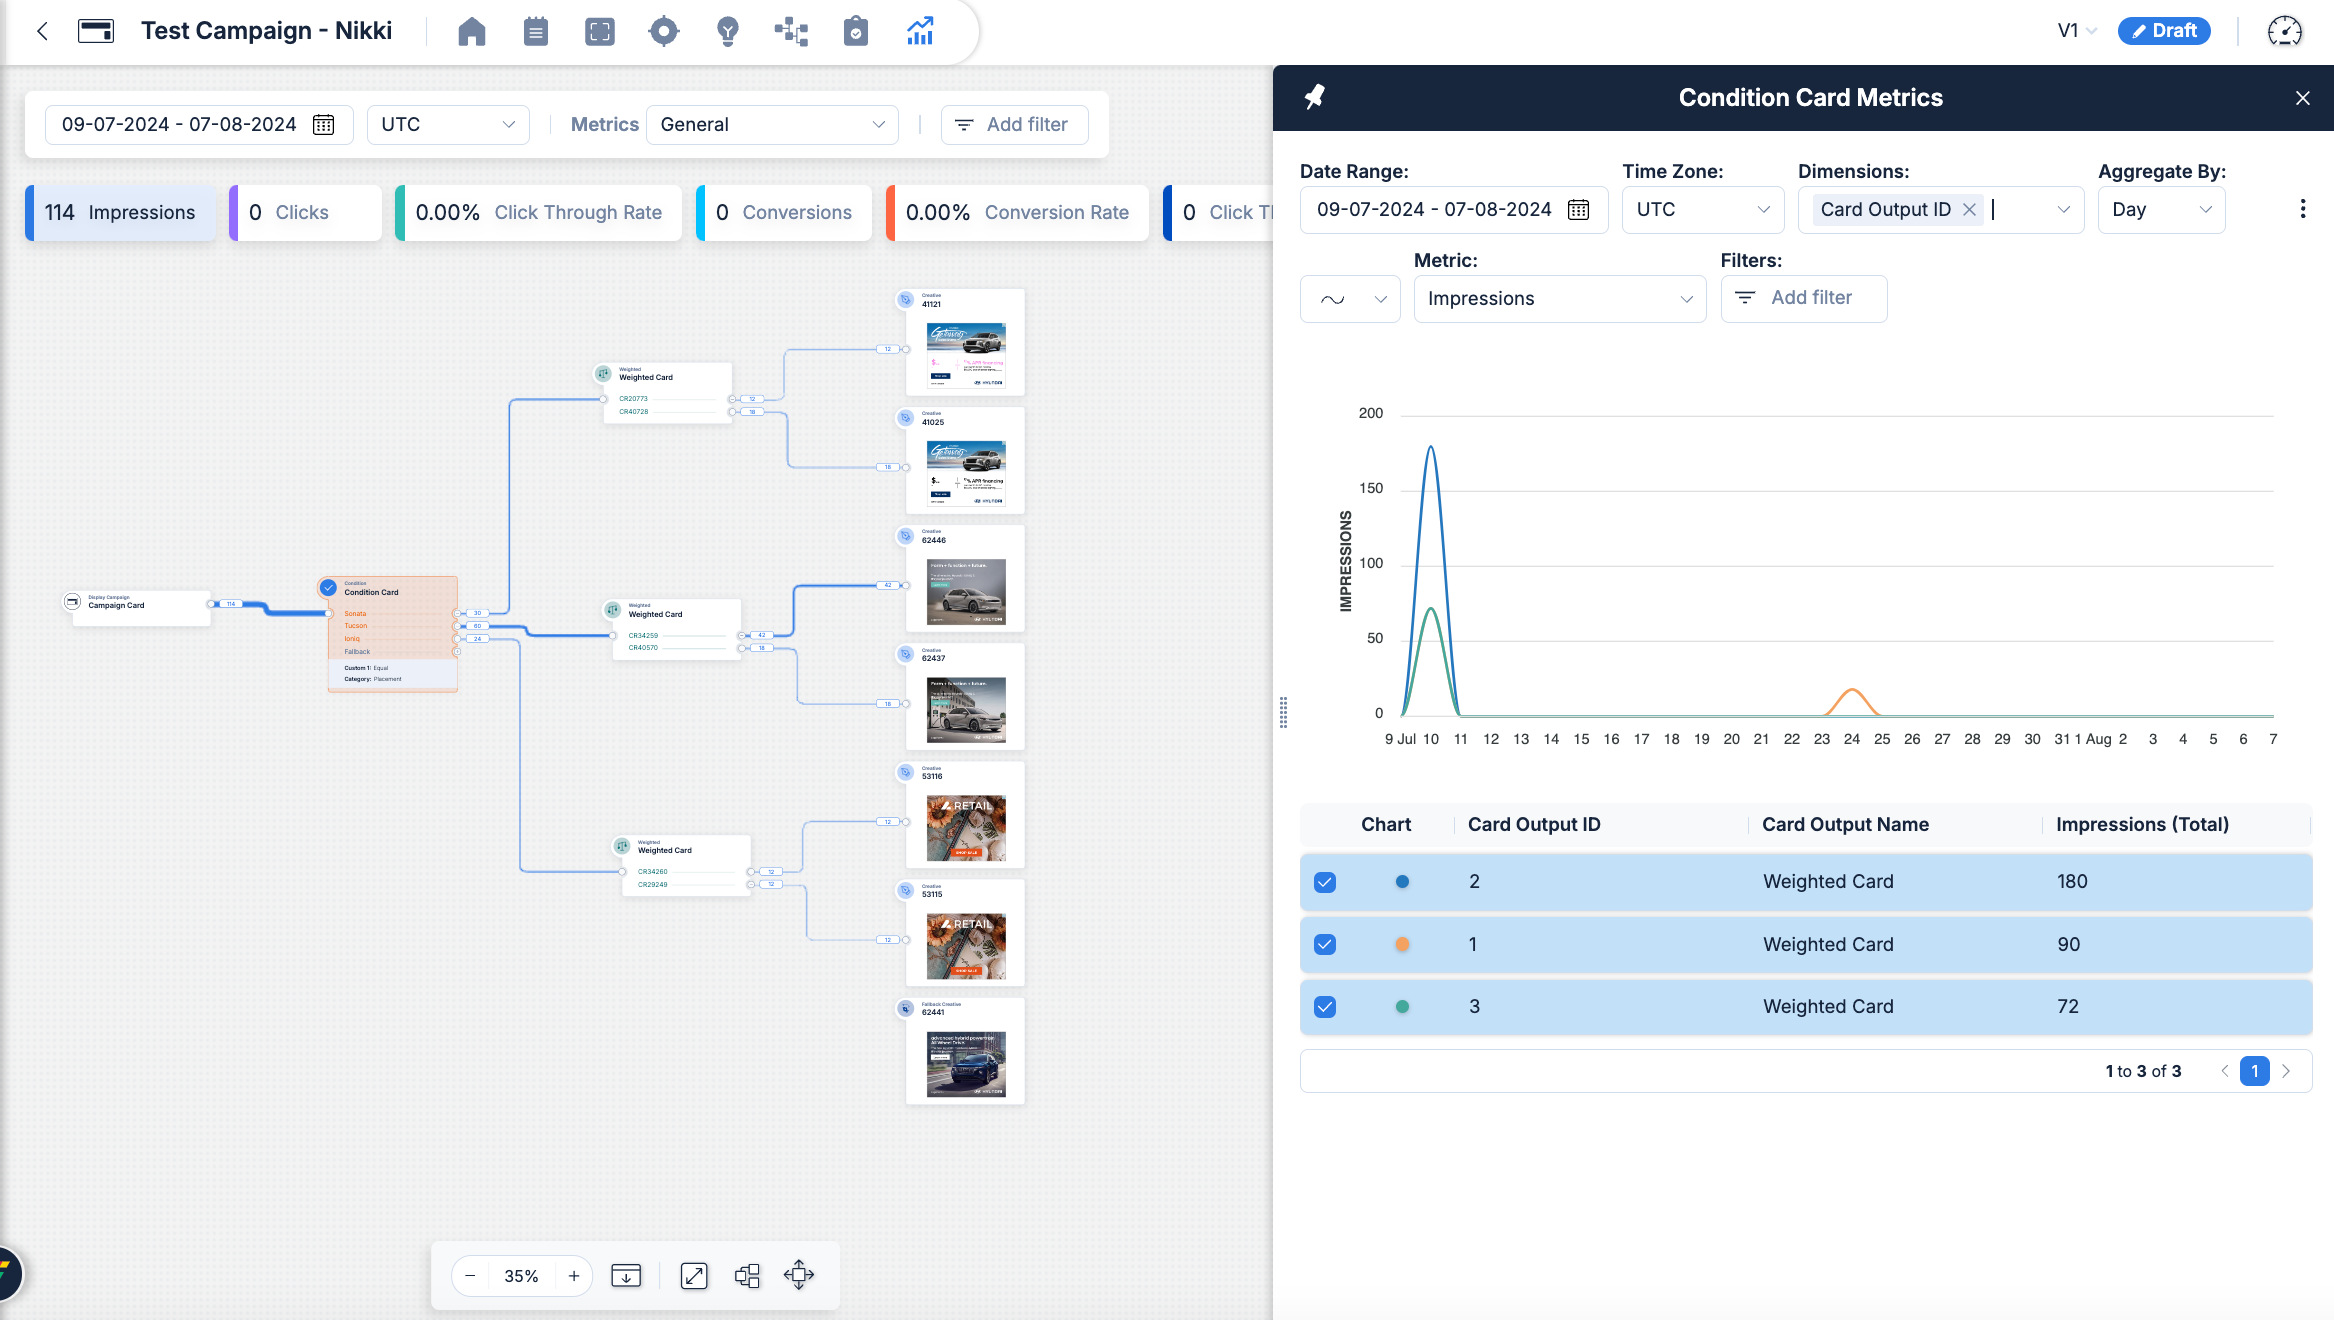Click the fit-to-screen expand icon in zoom bar
Viewport: 2334px width, 1320px height.
coord(694,1275)
